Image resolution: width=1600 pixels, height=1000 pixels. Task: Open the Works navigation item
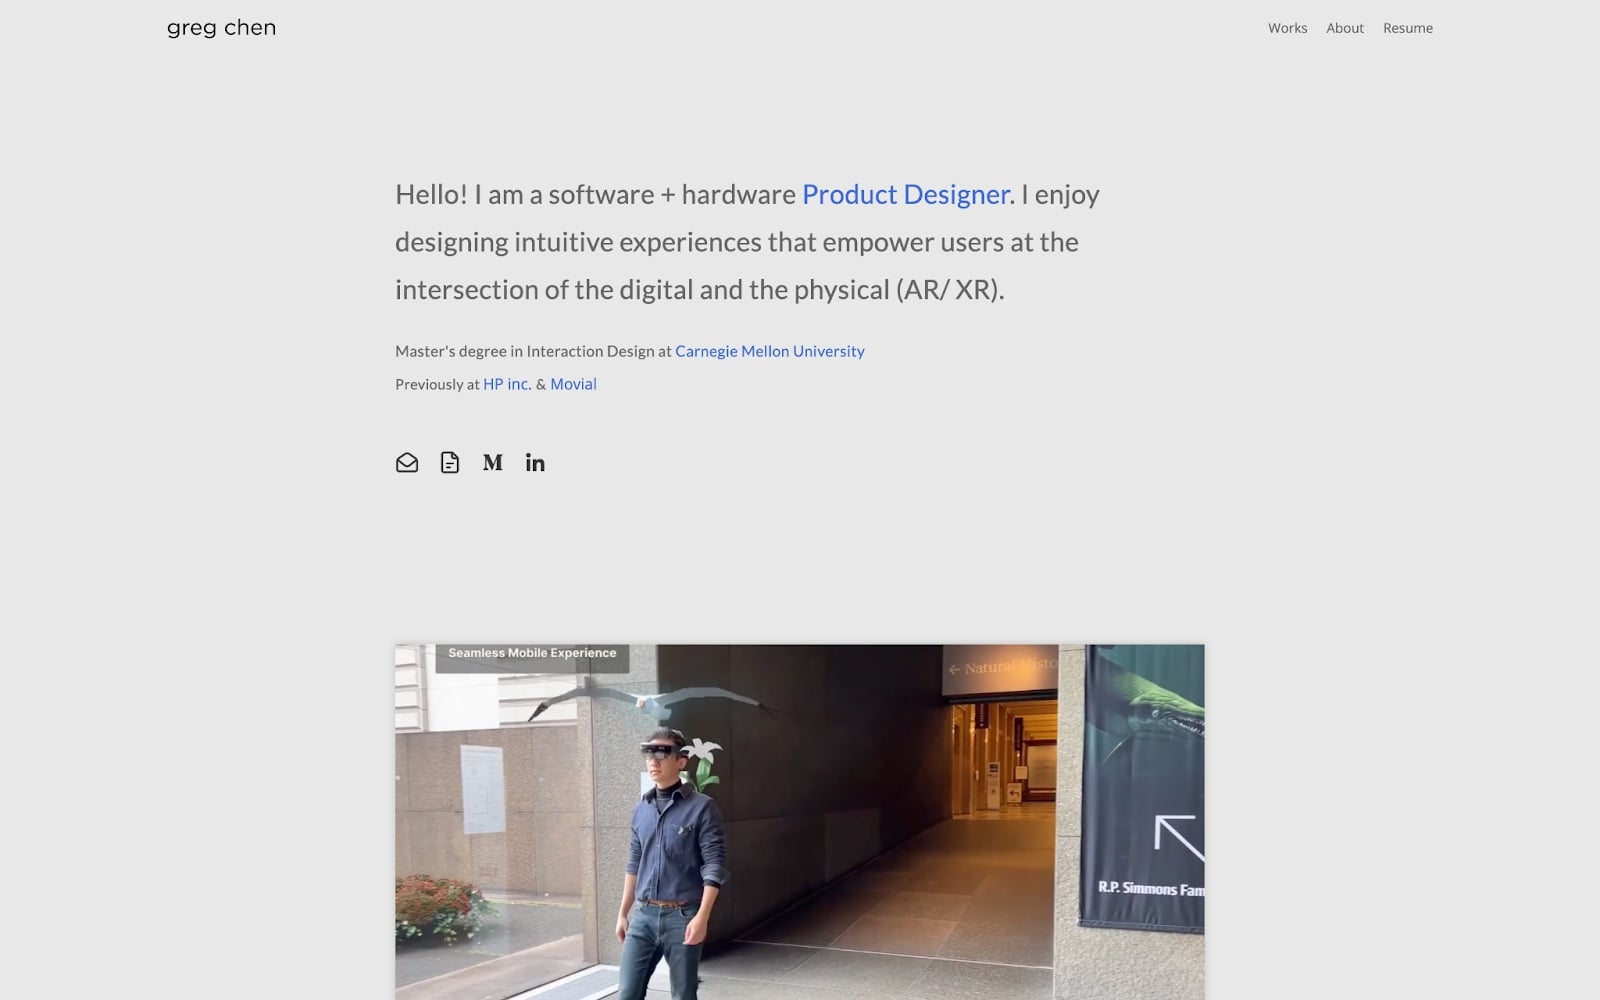(1287, 28)
